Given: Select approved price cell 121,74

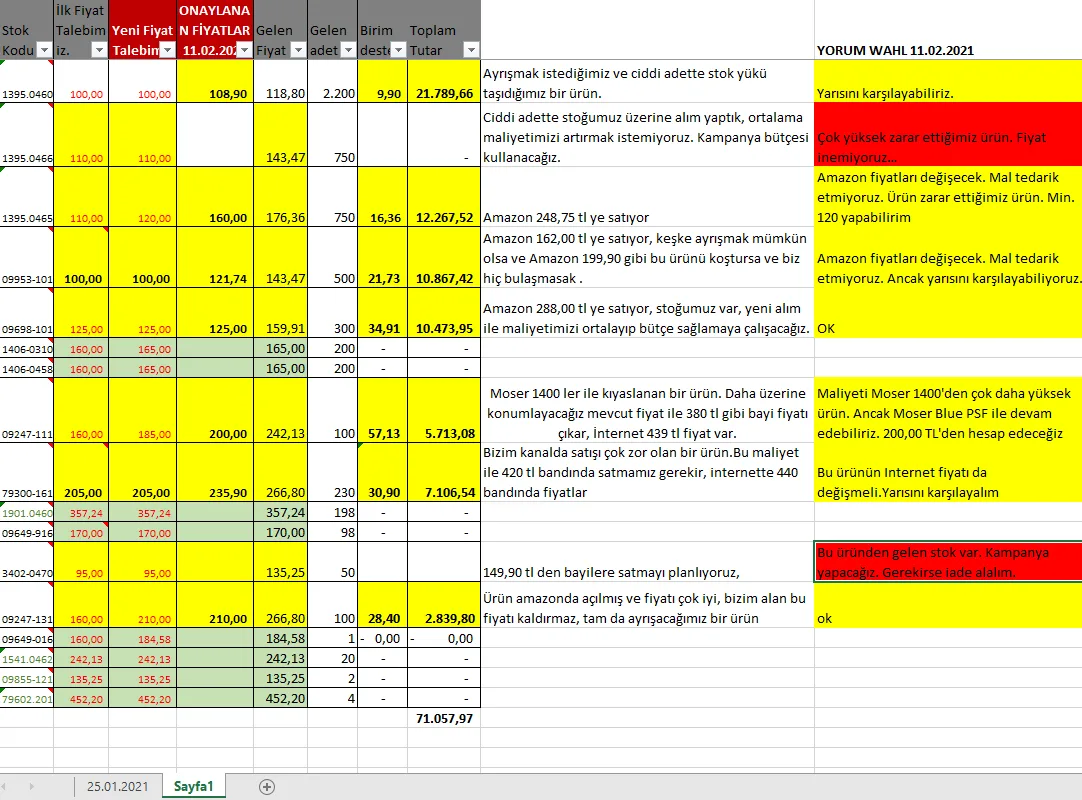Looking at the screenshot, I should (x=215, y=257).
